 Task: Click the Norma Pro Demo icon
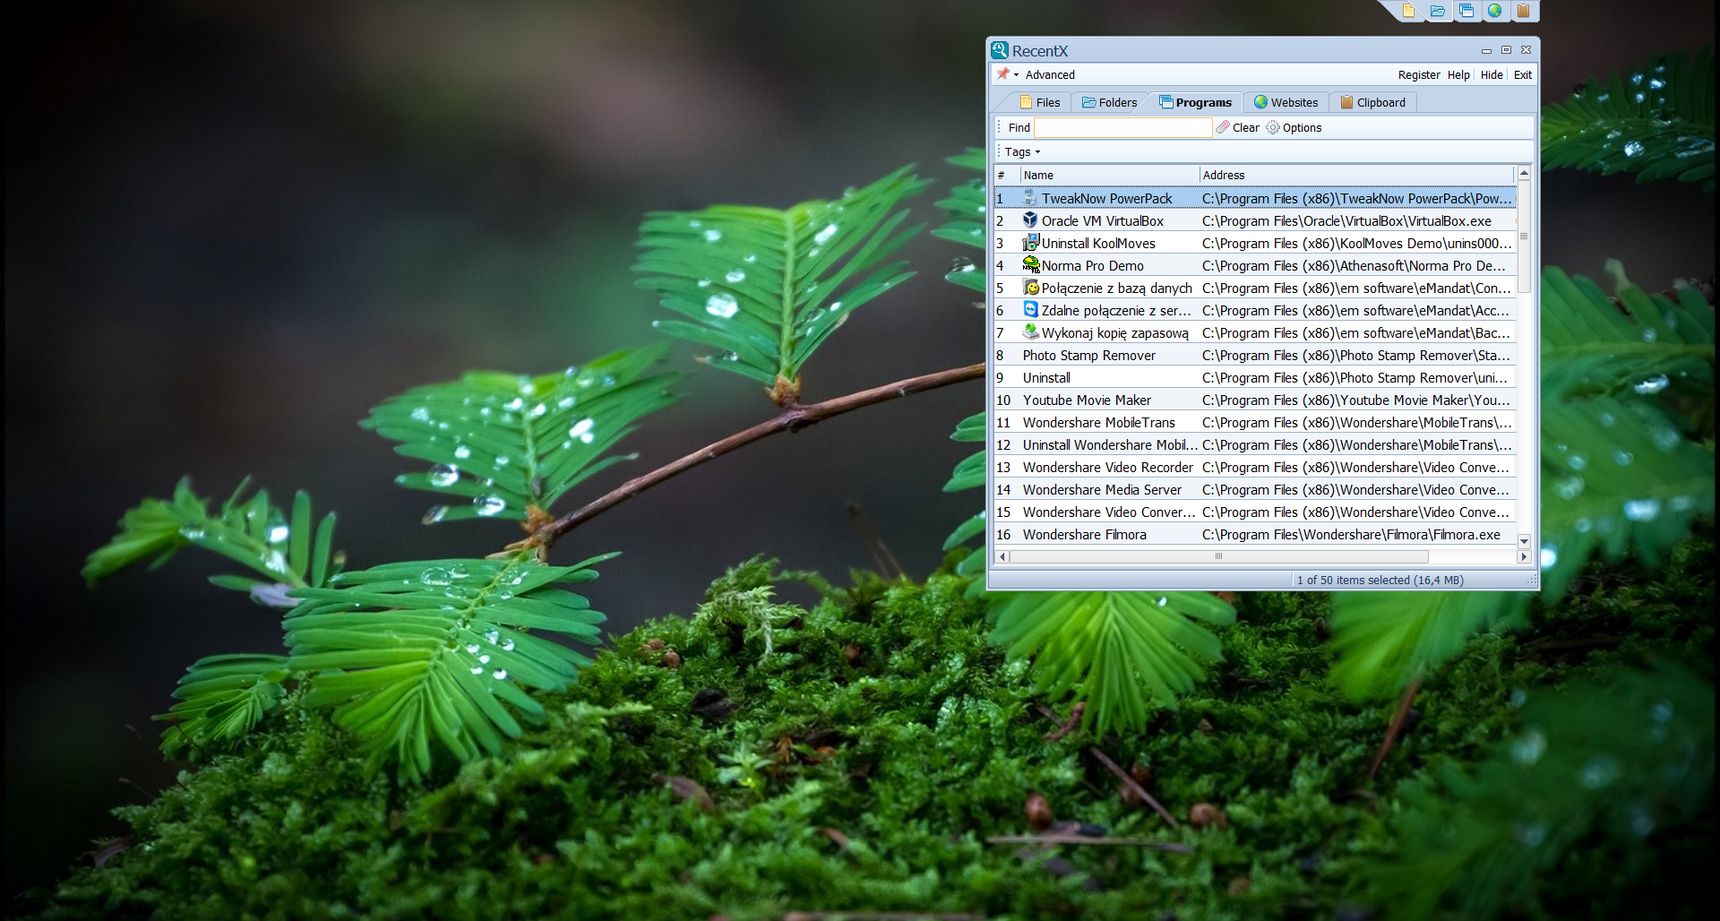[1030, 265]
